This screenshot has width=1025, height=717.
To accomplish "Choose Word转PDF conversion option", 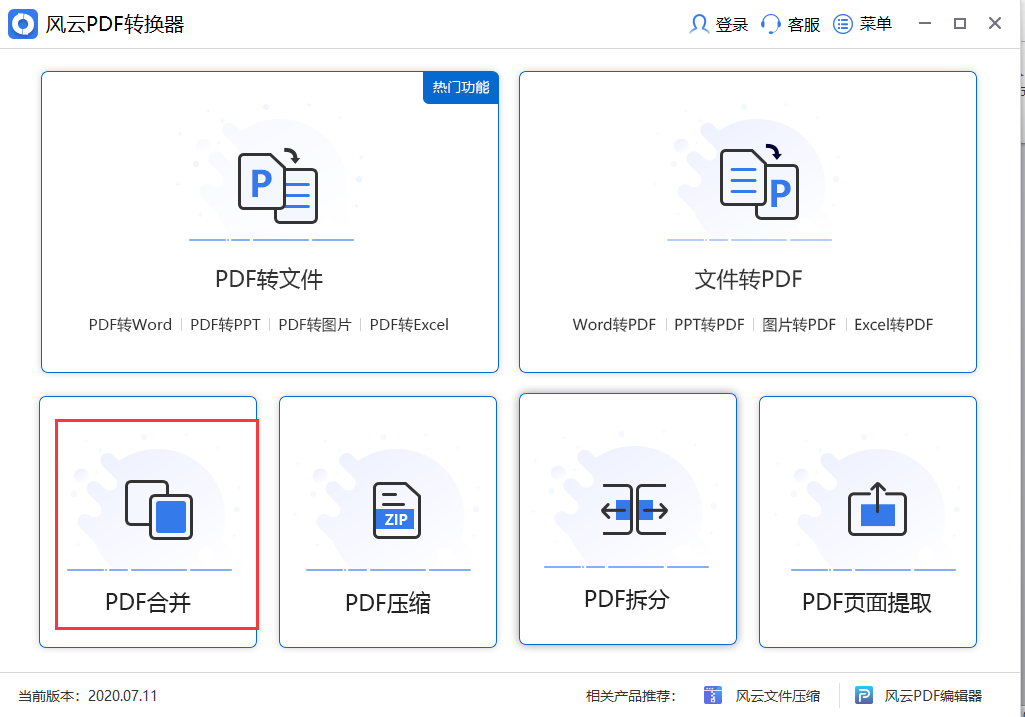I will [614, 325].
